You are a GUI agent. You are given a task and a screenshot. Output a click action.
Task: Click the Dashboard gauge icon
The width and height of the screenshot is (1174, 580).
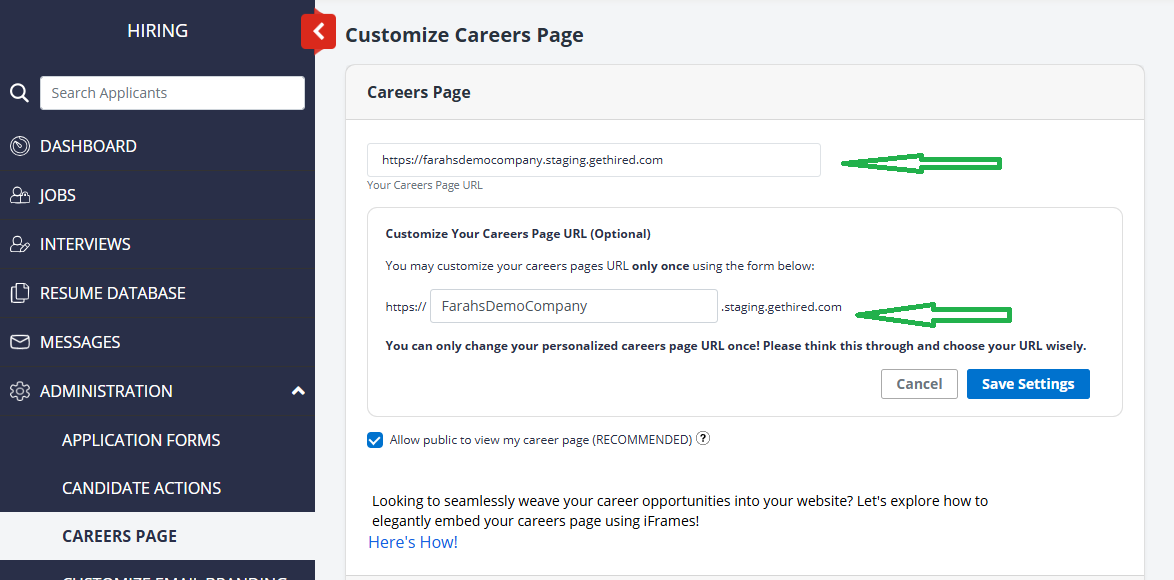tap(19, 146)
